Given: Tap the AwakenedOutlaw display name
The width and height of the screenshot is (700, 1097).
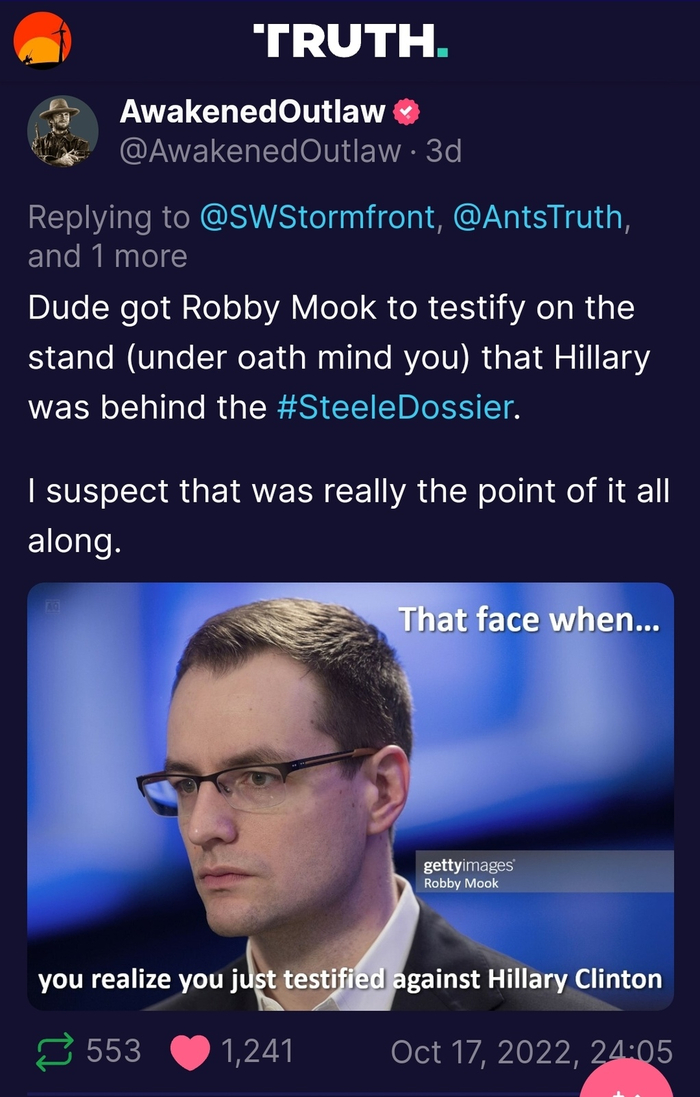Looking at the screenshot, I should [x=252, y=111].
